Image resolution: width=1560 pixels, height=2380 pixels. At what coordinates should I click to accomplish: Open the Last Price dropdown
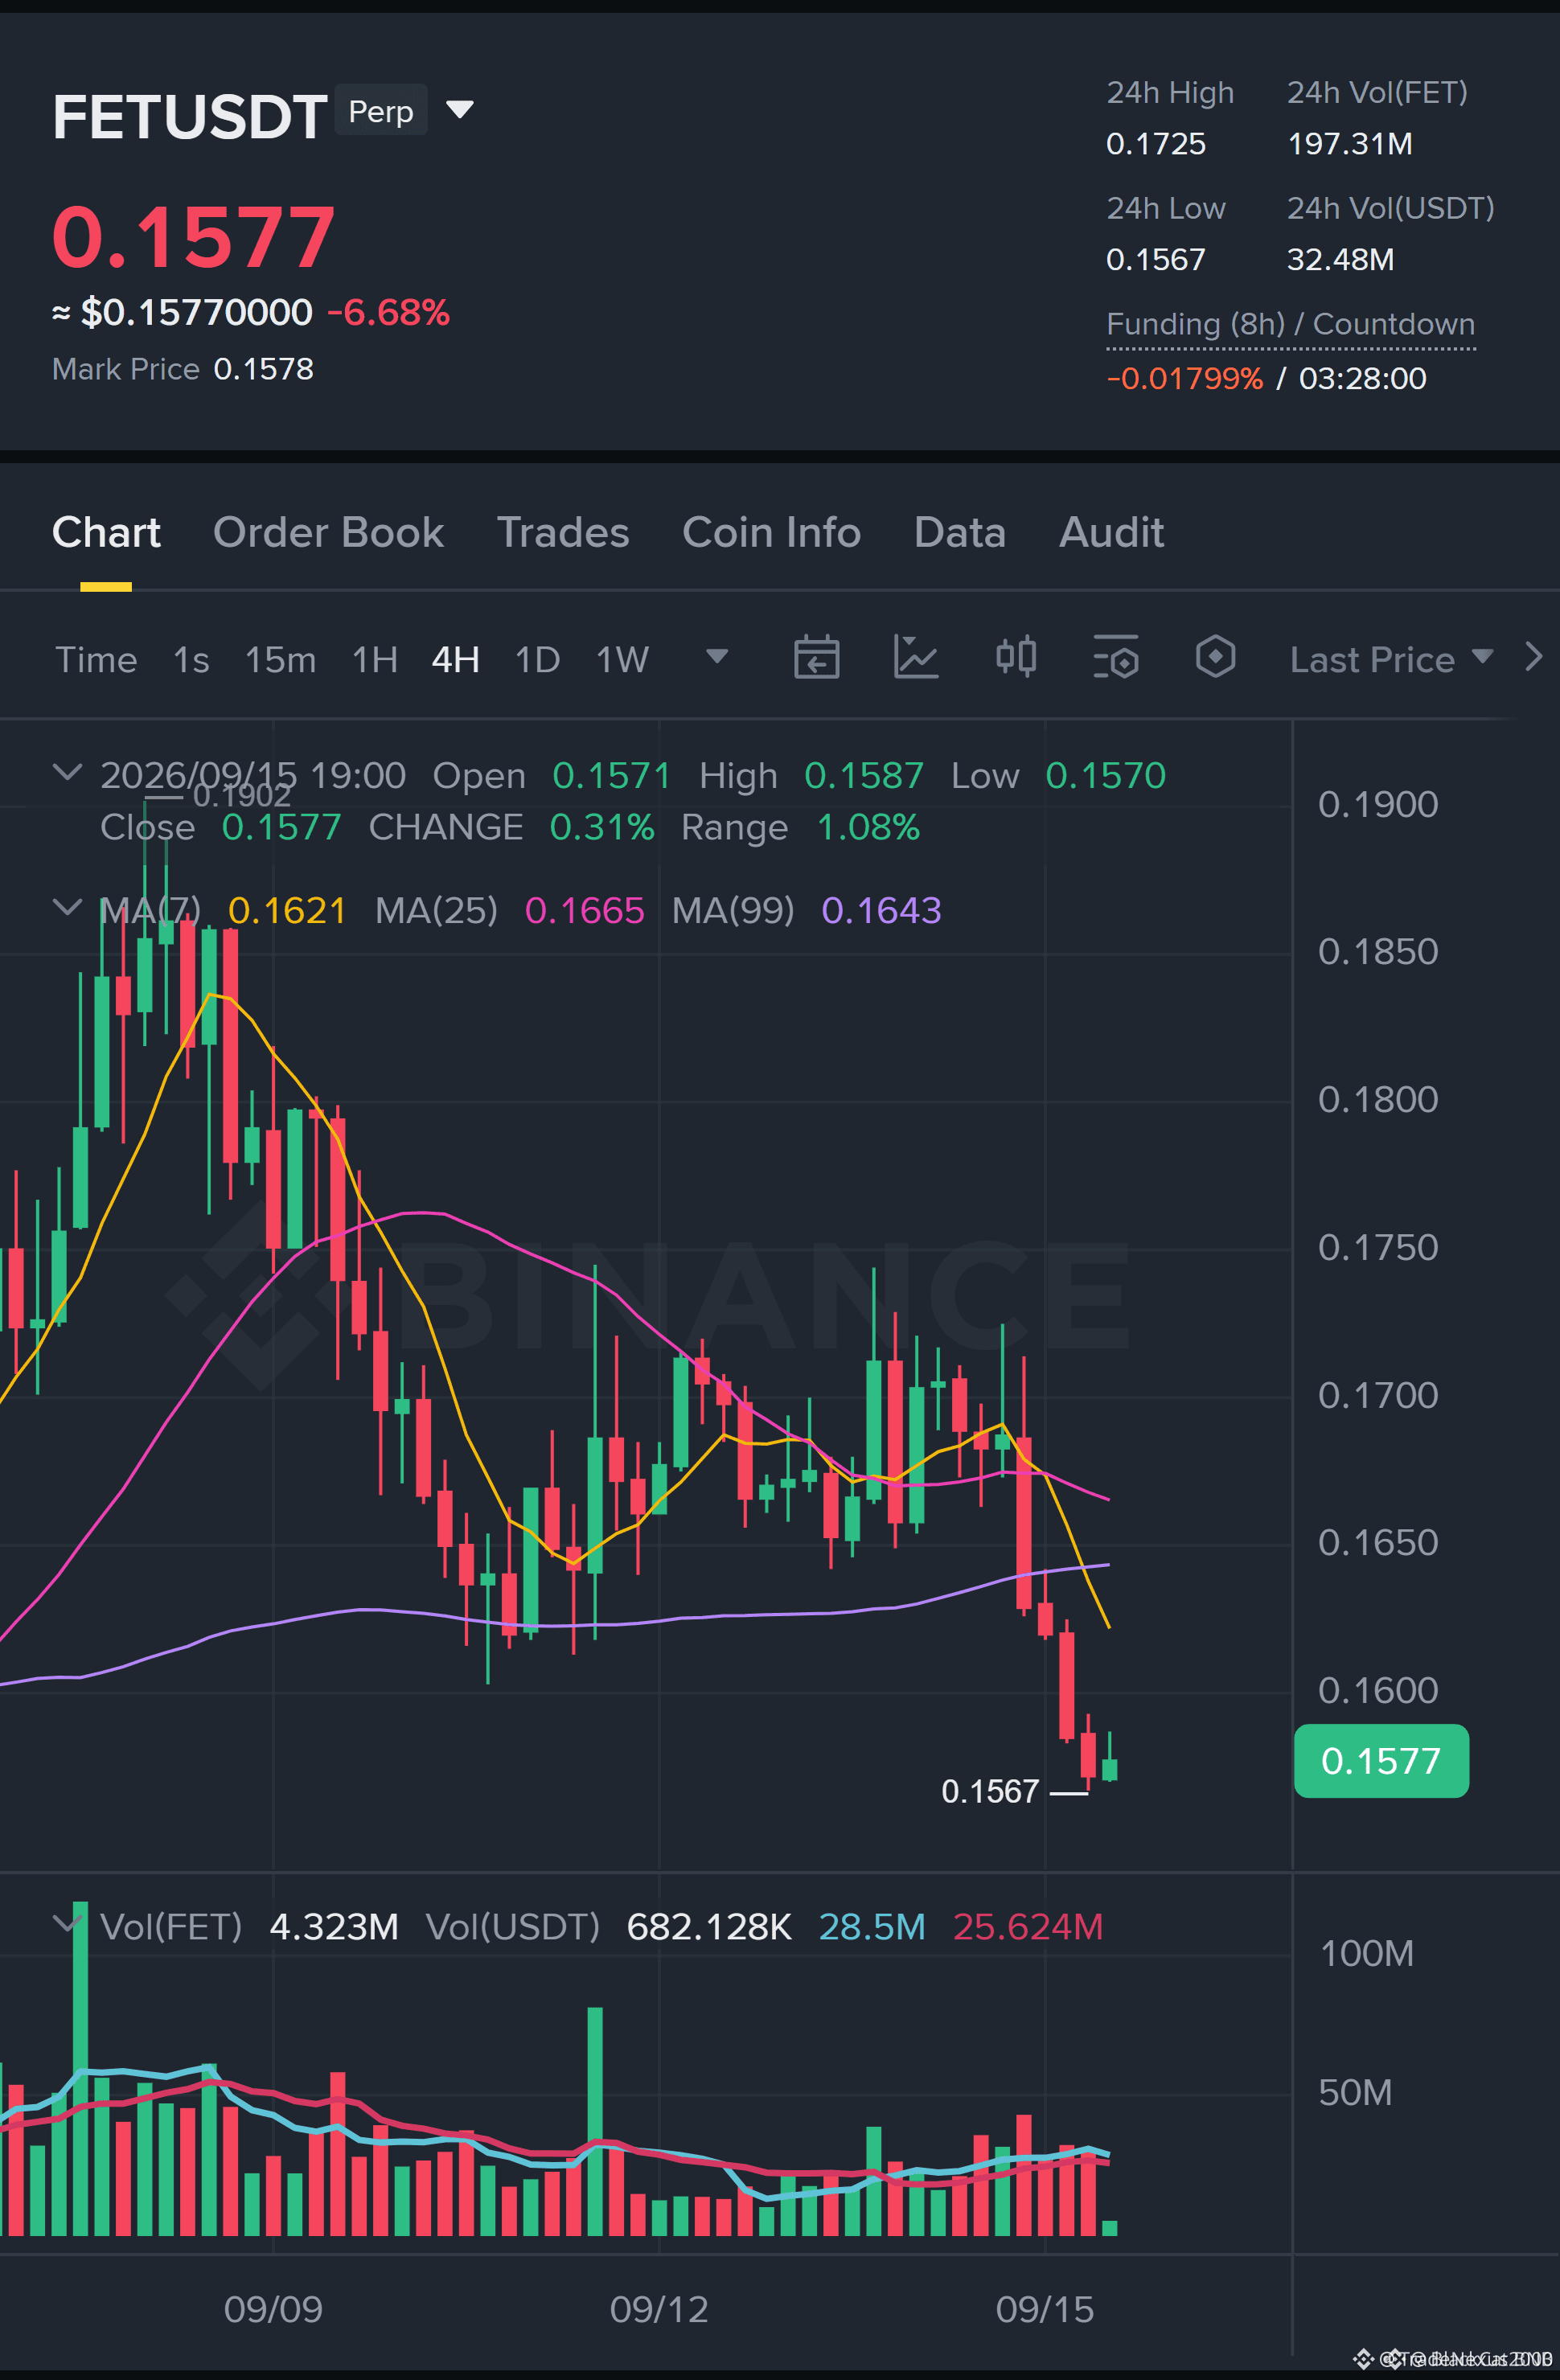tap(1391, 659)
